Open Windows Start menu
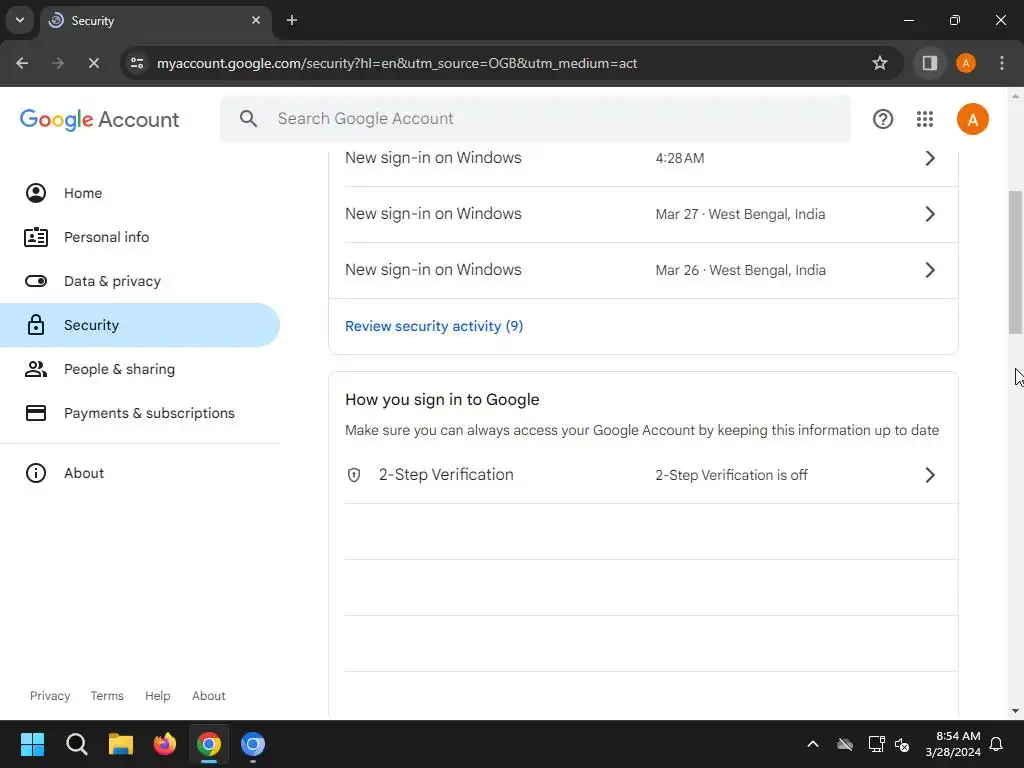Image resolution: width=1024 pixels, height=768 pixels. click(32, 744)
